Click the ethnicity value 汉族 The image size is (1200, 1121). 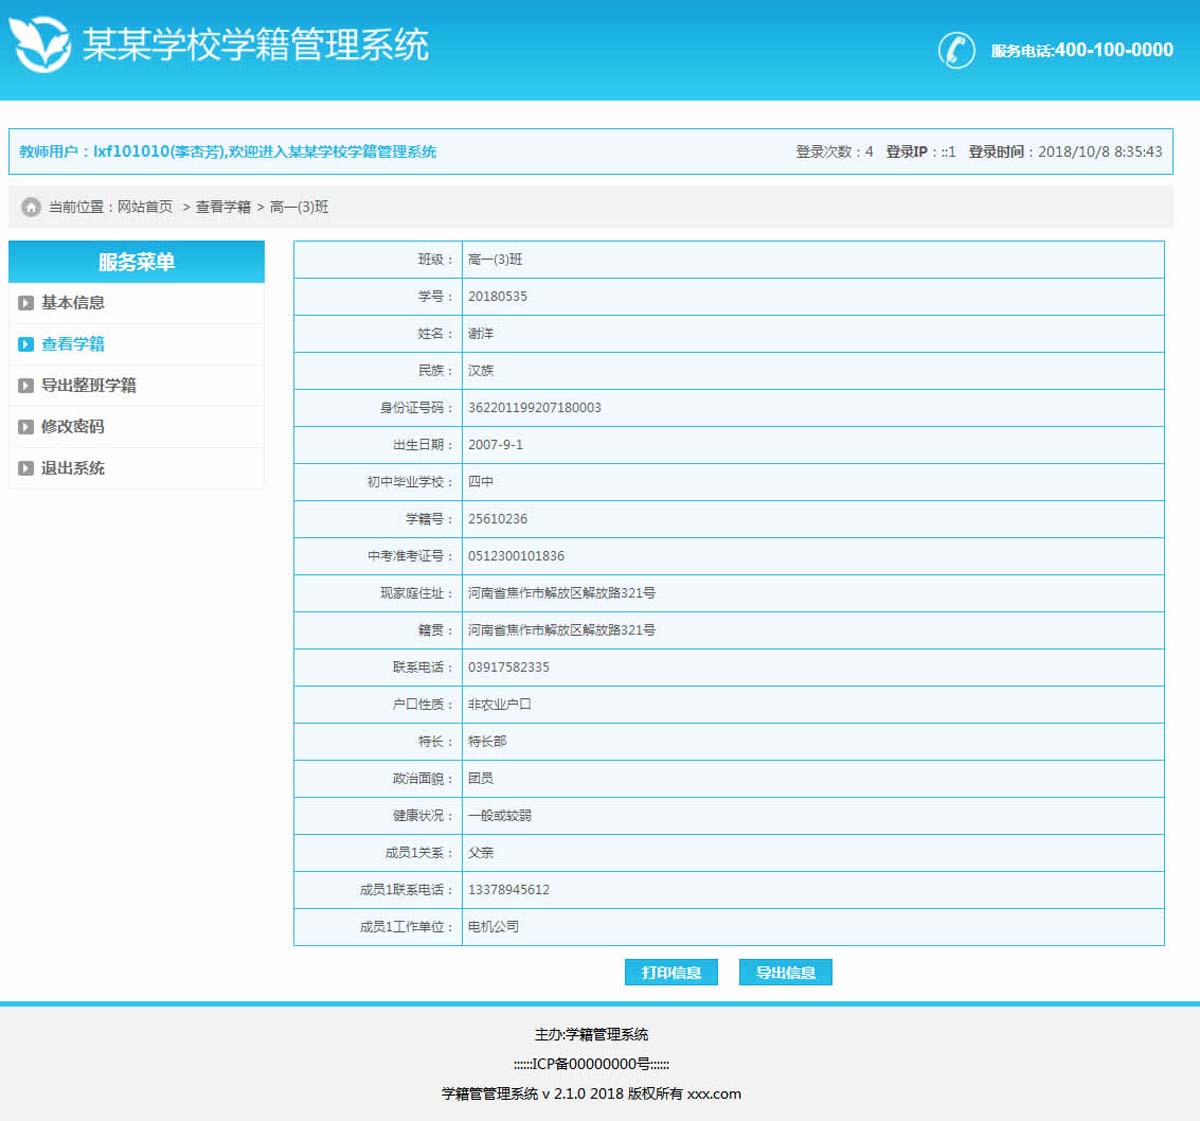coord(481,371)
